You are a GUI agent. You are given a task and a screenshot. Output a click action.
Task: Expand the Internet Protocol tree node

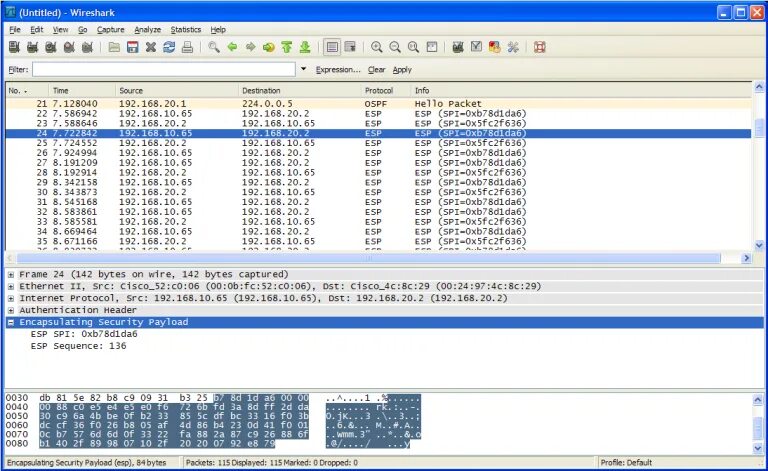coord(11,298)
